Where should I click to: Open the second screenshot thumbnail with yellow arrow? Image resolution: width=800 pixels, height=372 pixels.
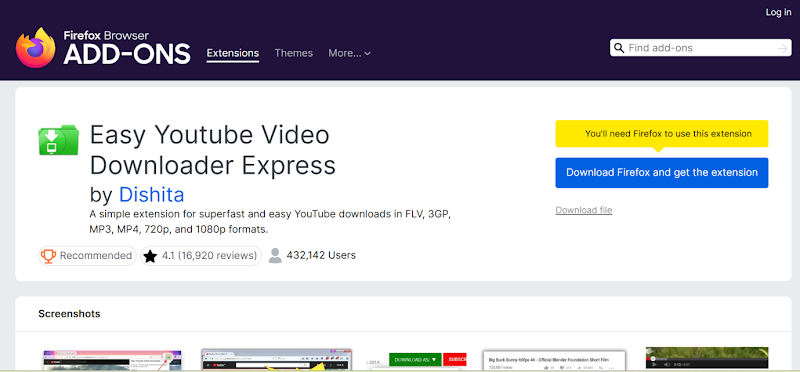(277, 360)
